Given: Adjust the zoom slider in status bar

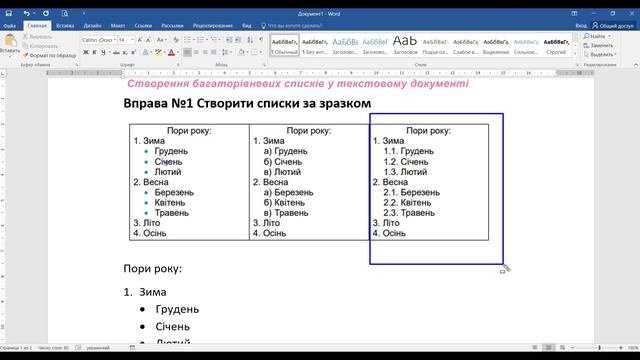Looking at the screenshot, I should click(599, 348).
